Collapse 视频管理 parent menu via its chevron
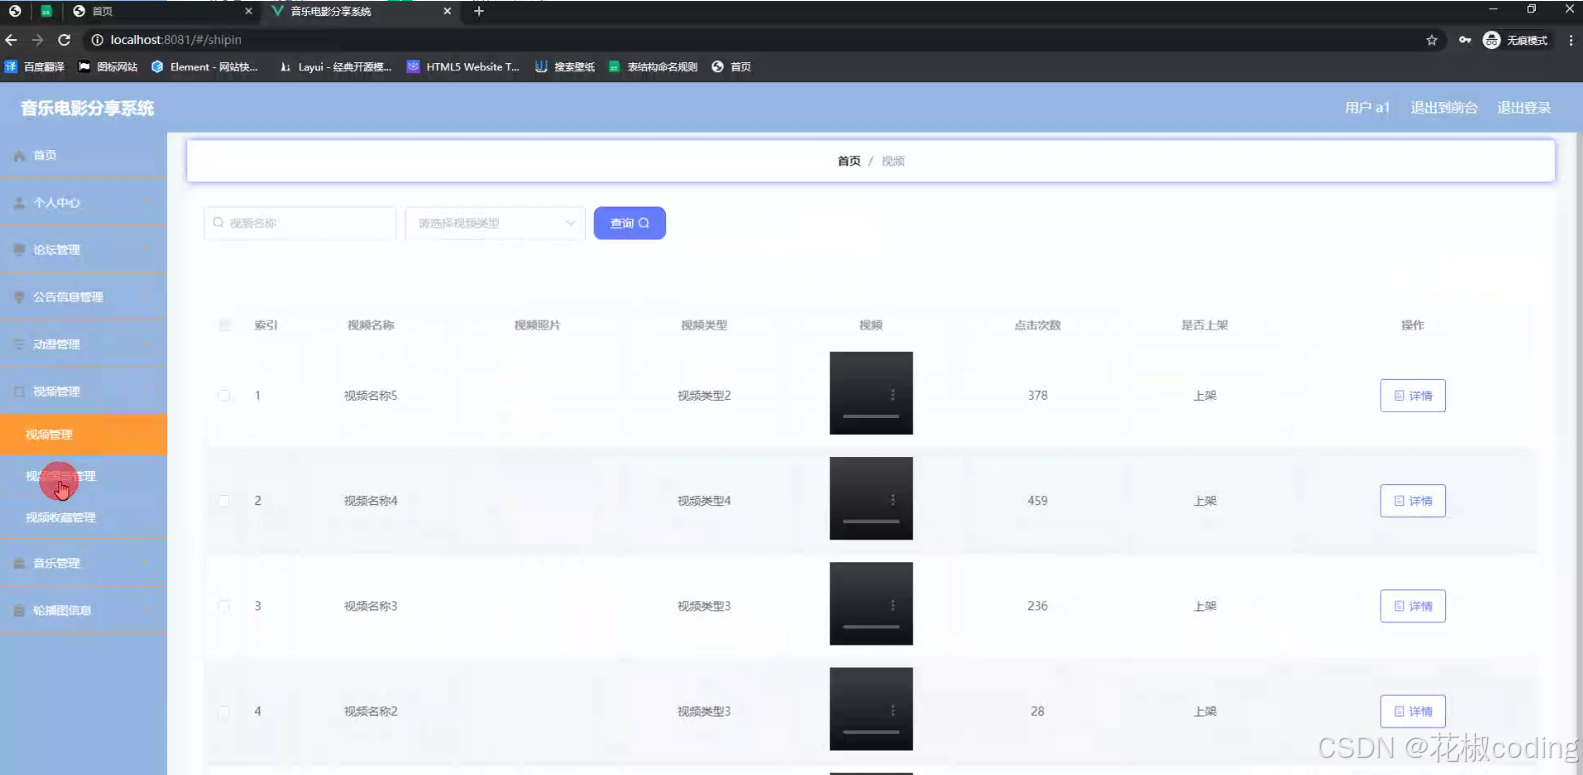Screen dimensions: 1583x775 coord(147,392)
